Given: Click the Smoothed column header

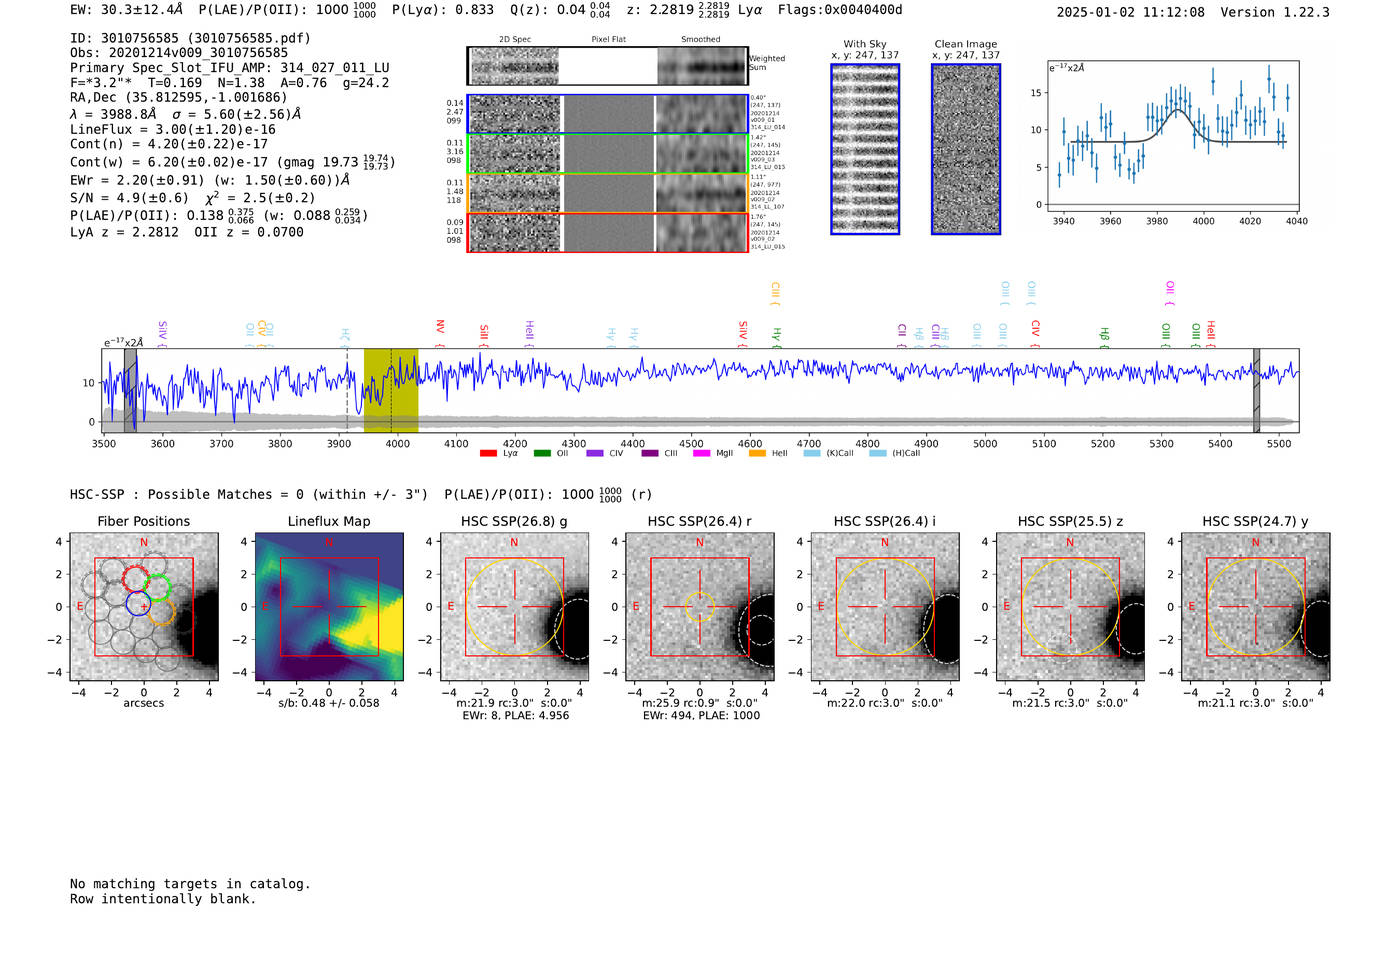Looking at the screenshot, I should [701, 39].
